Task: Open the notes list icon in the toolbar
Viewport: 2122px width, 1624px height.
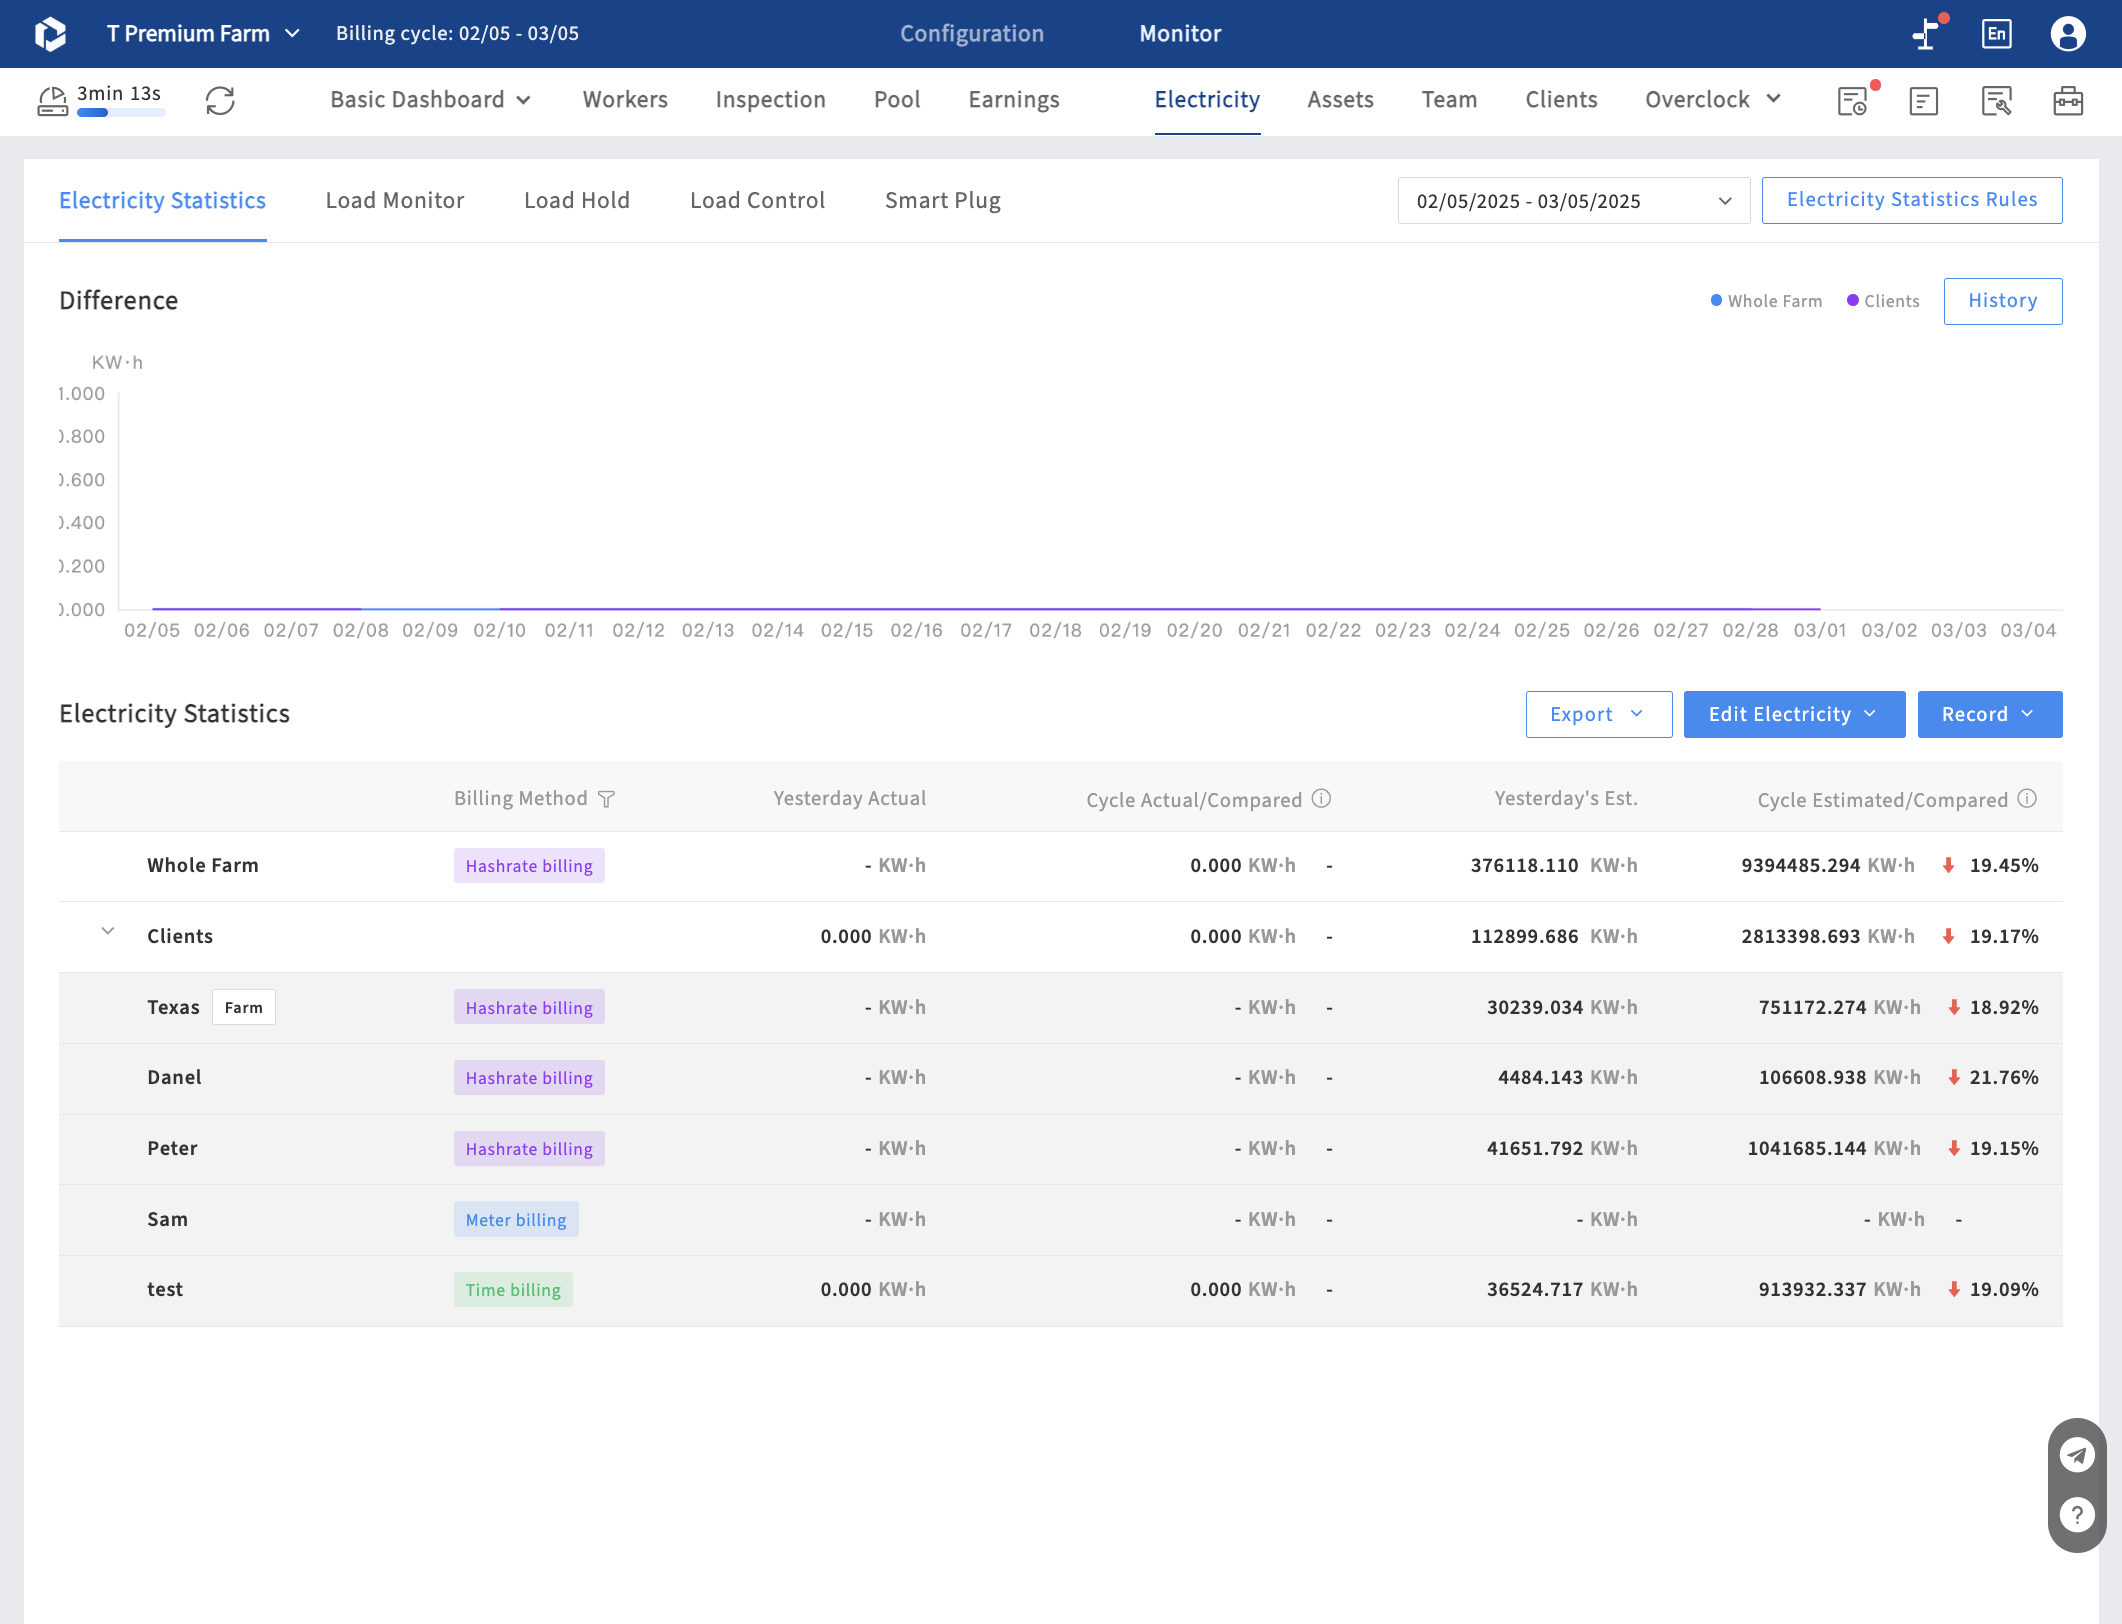Action: [x=1924, y=101]
